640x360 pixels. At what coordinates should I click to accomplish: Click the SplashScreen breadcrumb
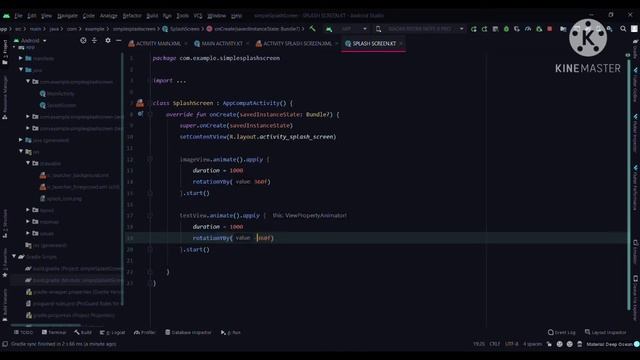181,29
